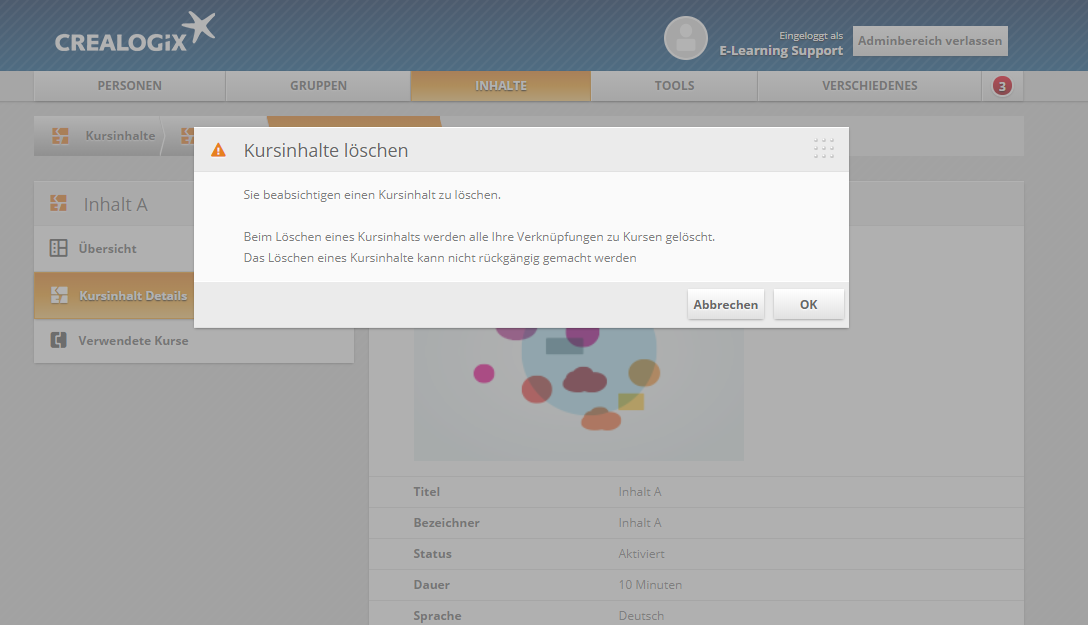Click the E-Learning Support username

coord(781,51)
